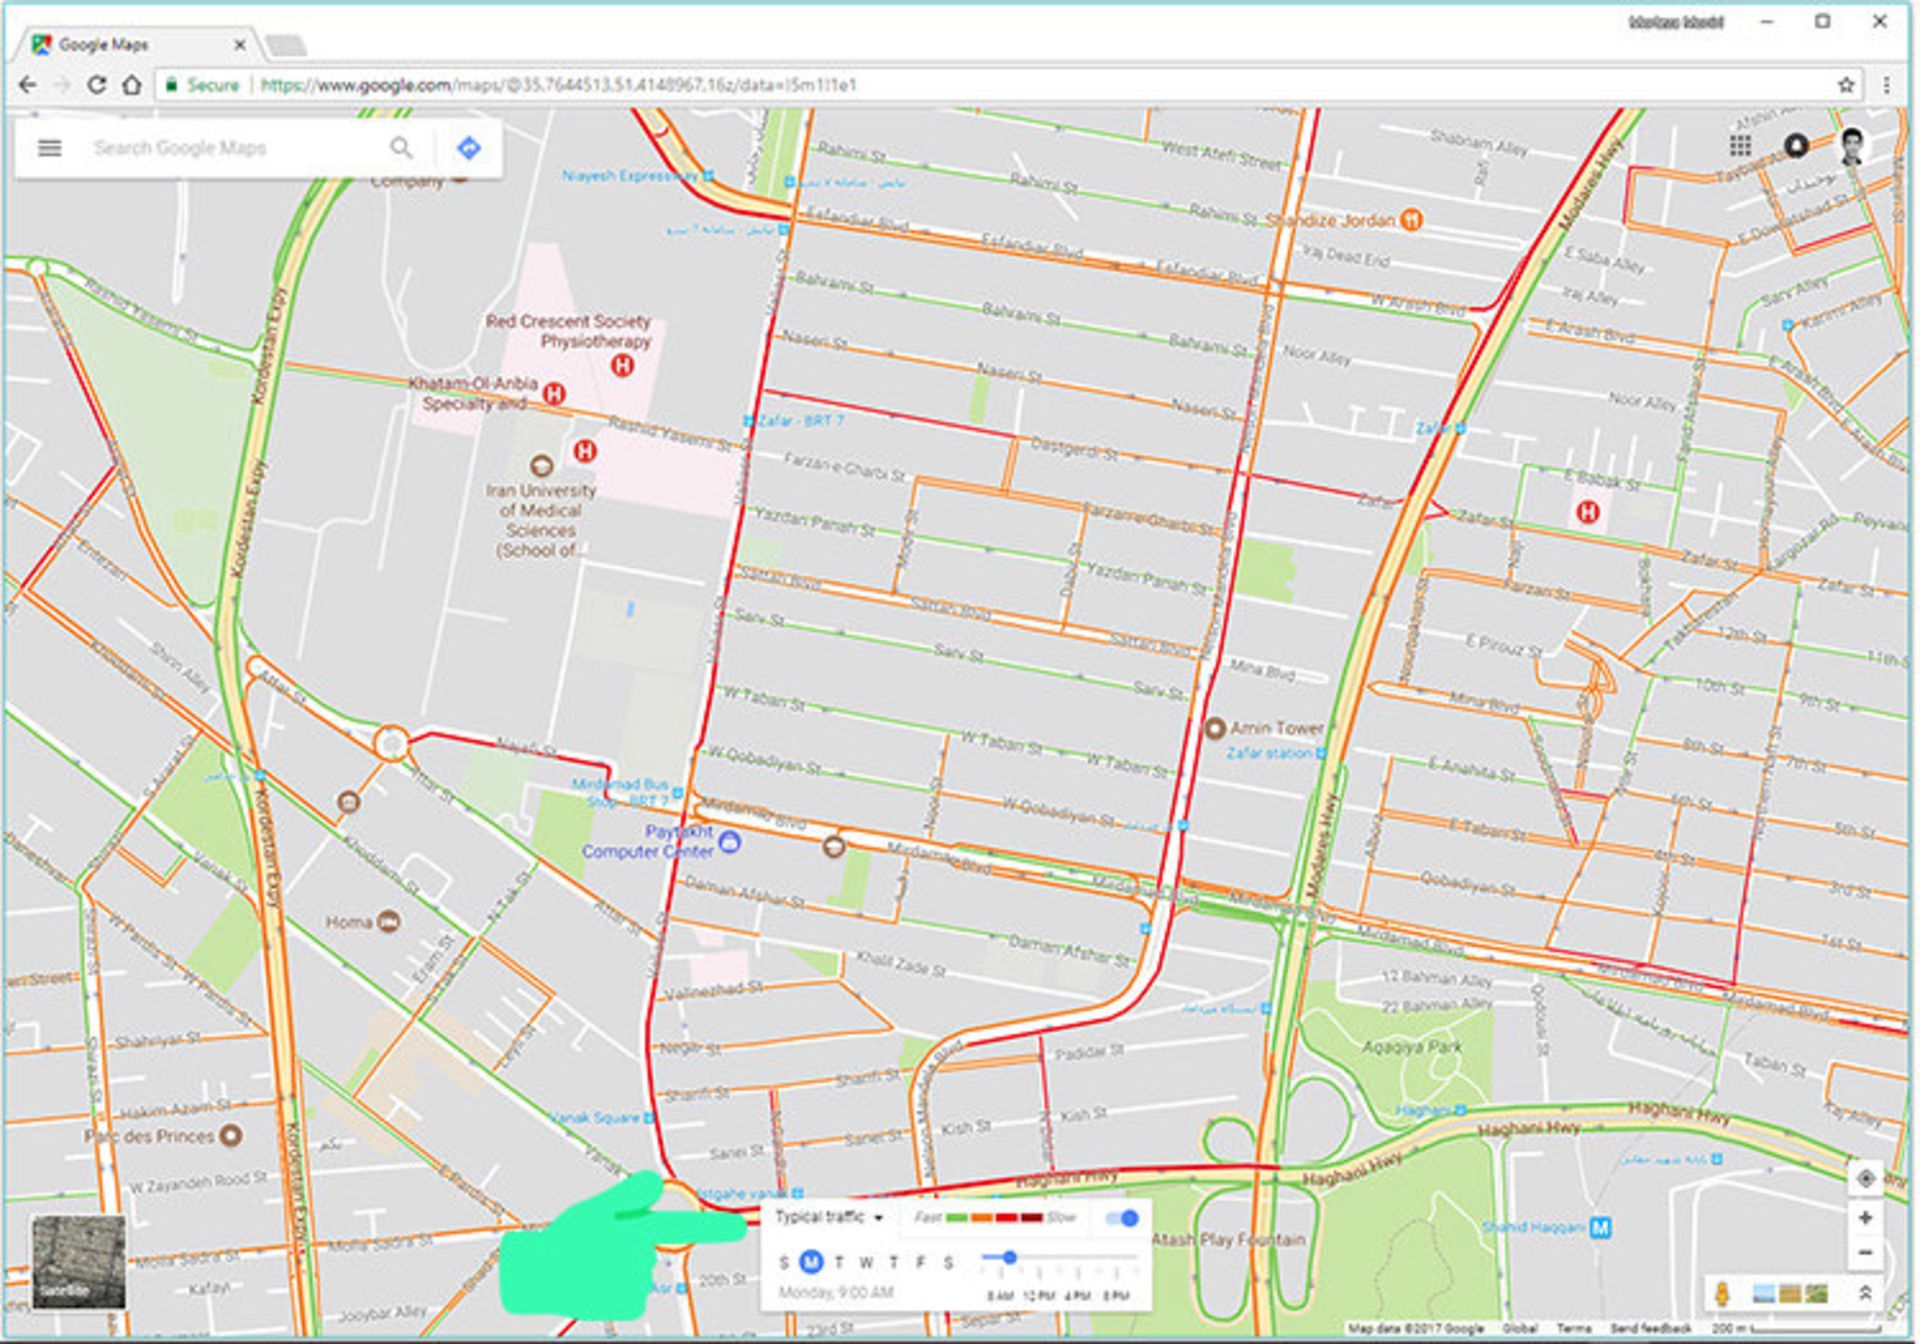Click the Shahid Haqqani metro icon
1920x1344 pixels.
pos(1600,1227)
